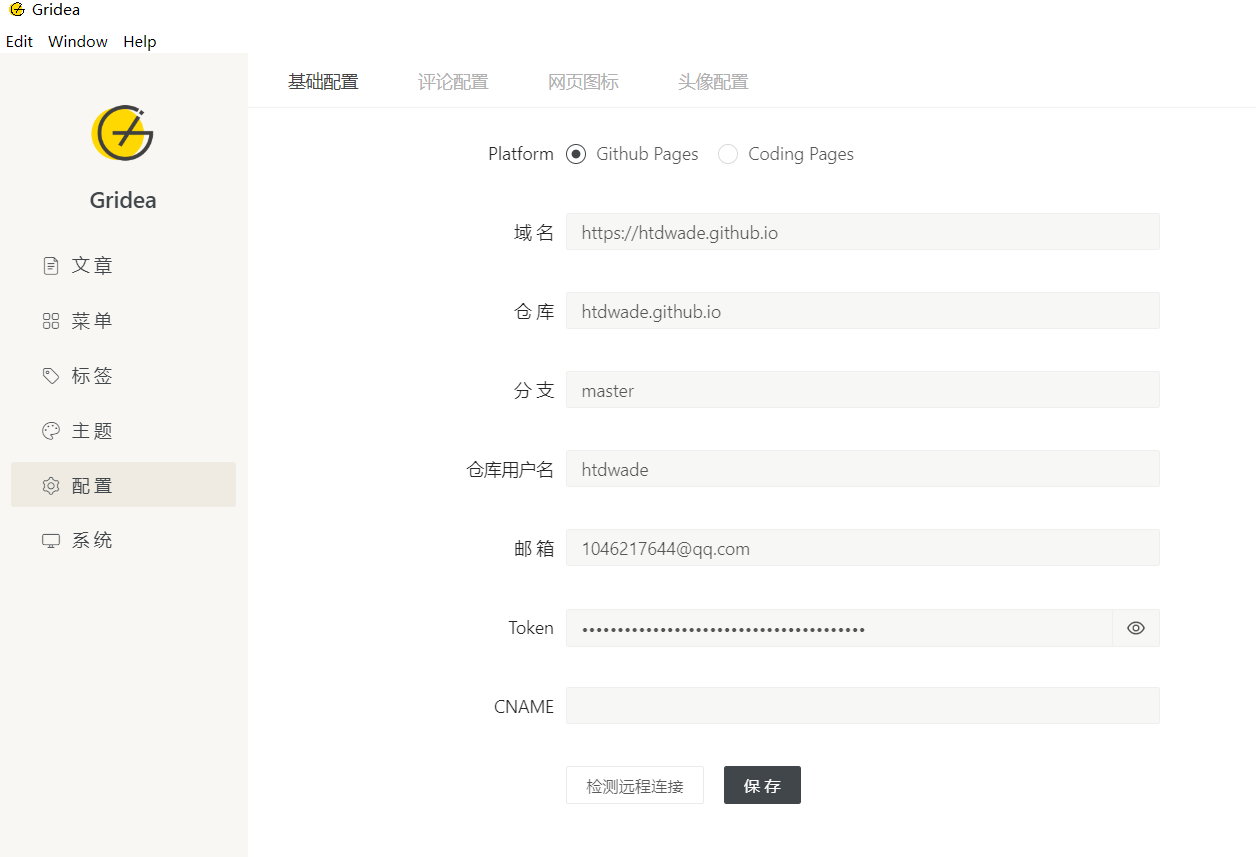Screen dimensions: 1256x857
Task: Click the 仓库 input field
Action: coord(863,311)
